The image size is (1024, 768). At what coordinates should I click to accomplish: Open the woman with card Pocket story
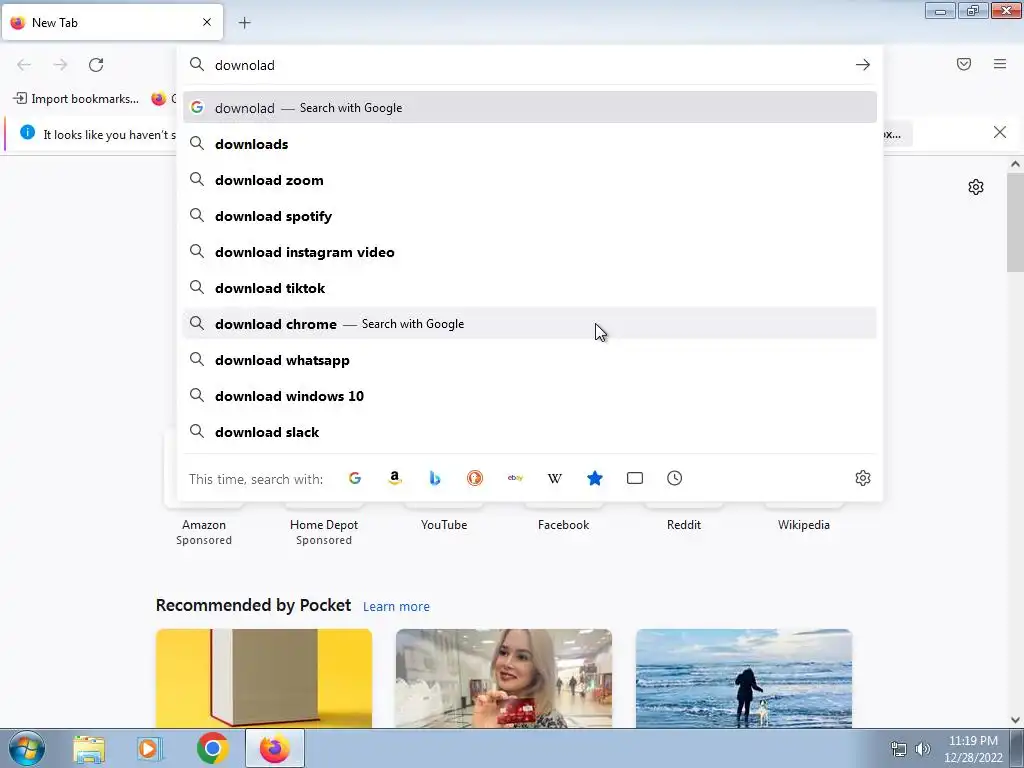point(504,679)
